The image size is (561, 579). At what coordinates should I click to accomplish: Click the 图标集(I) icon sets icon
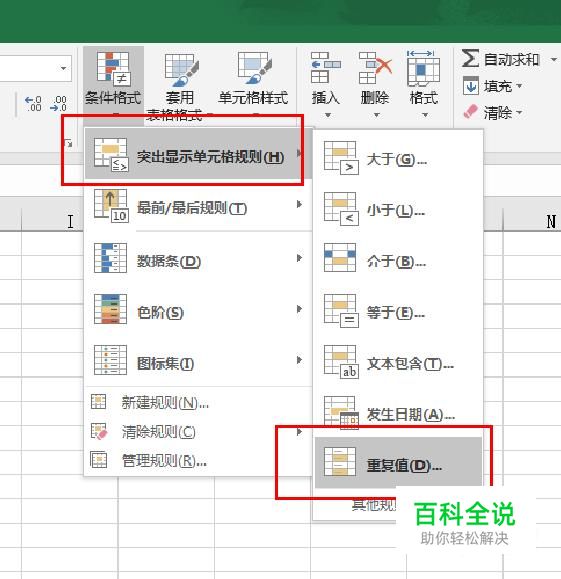coord(110,360)
